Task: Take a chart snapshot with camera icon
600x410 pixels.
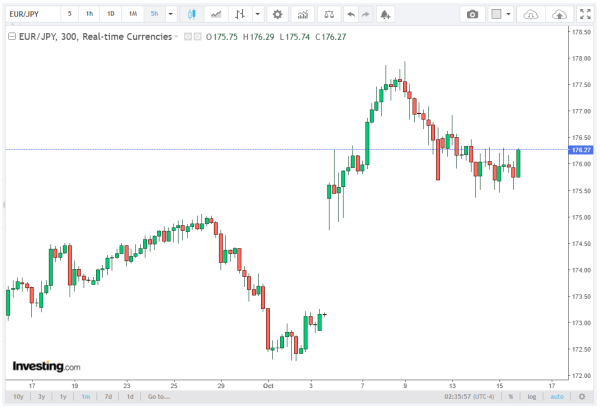Action: click(x=473, y=14)
